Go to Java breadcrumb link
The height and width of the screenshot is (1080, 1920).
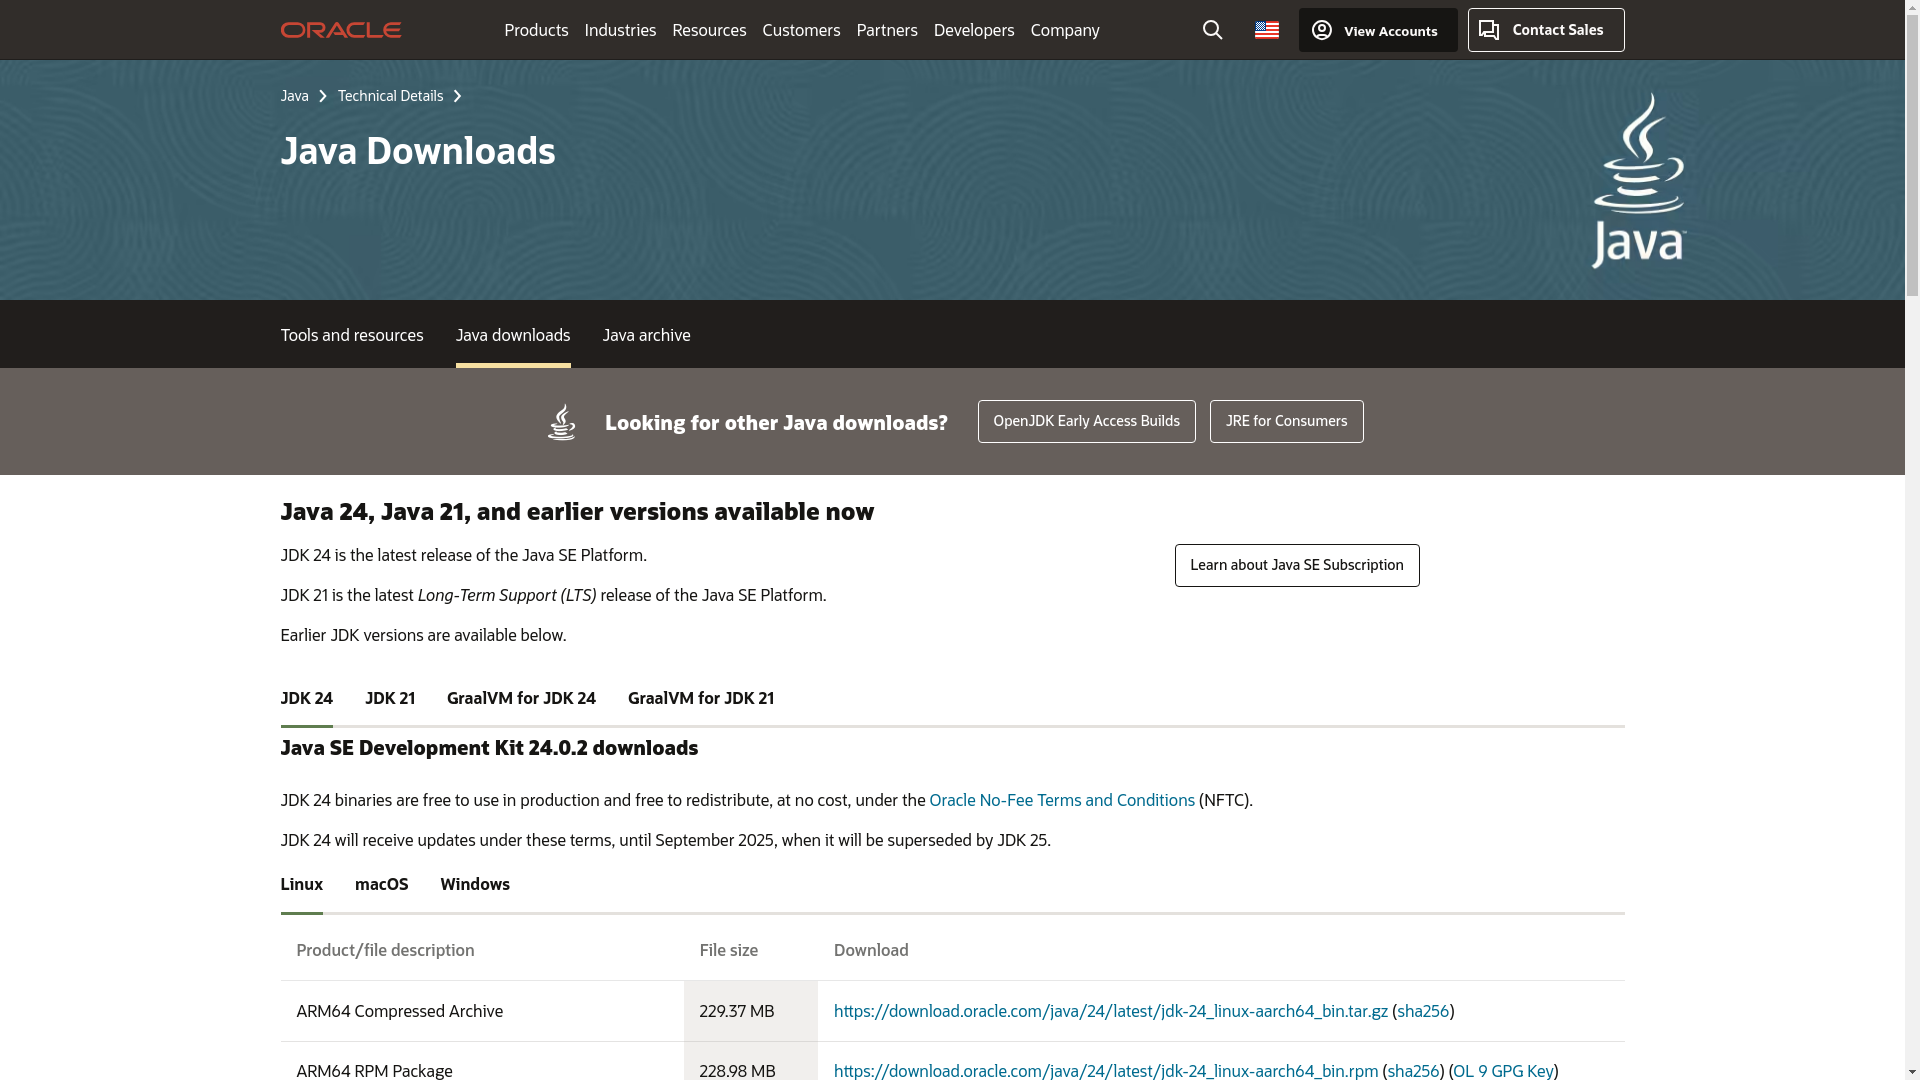pos(294,96)
